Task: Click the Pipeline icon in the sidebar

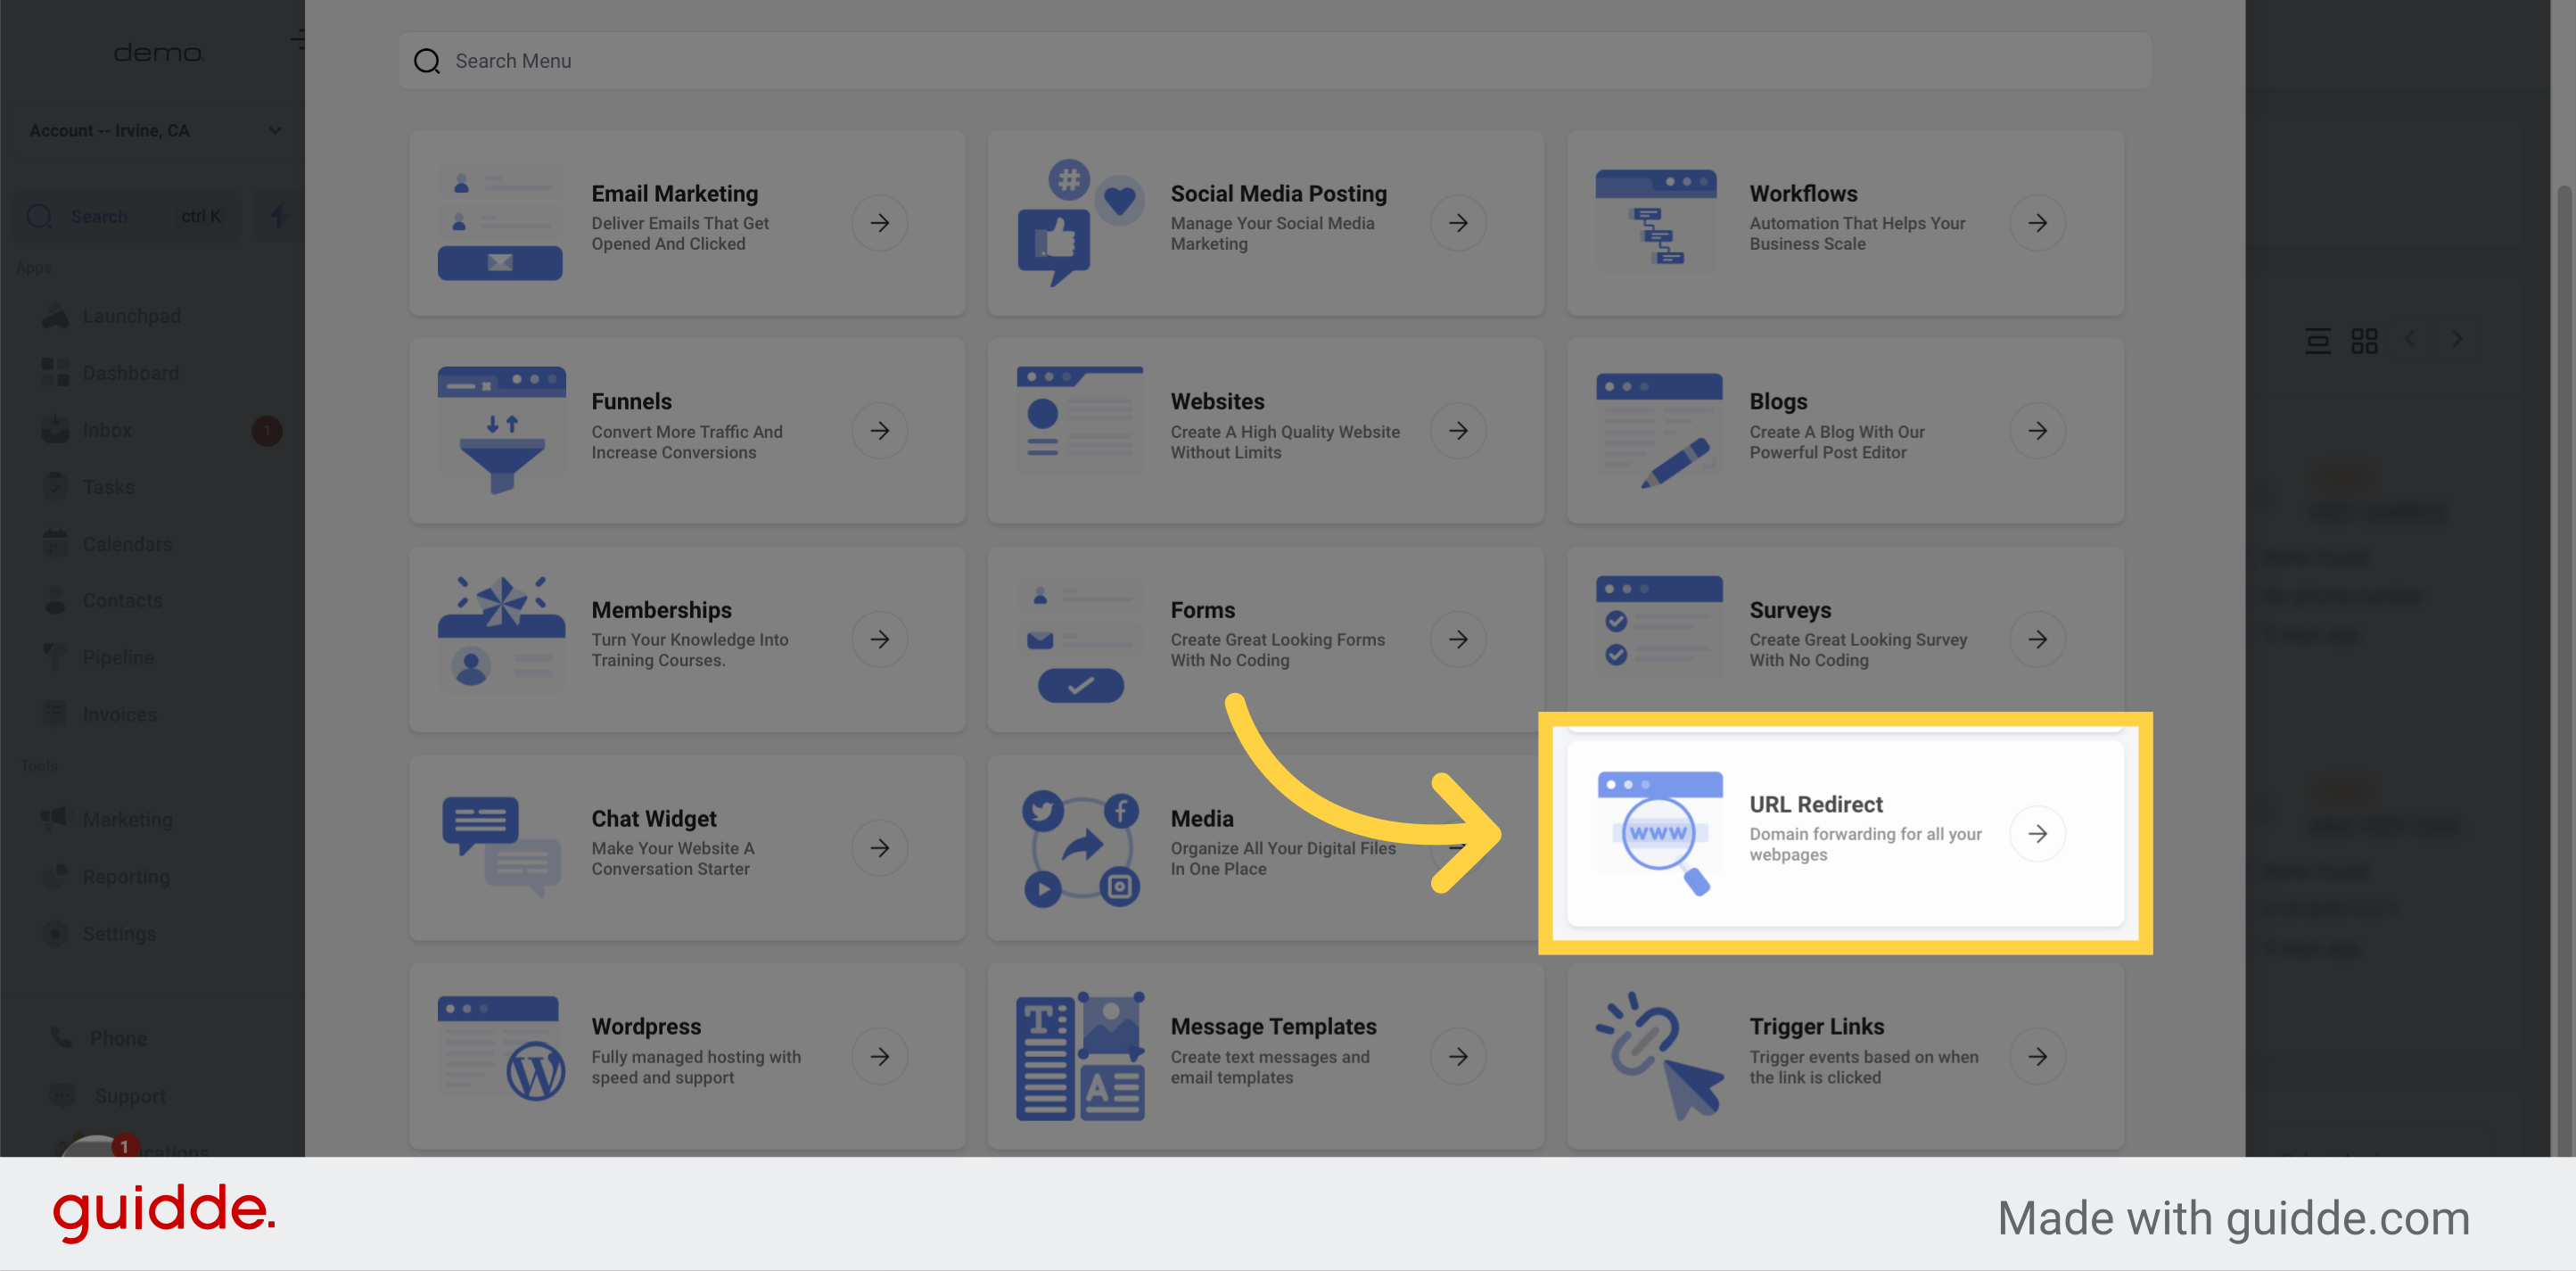Action: coord(57,657)
